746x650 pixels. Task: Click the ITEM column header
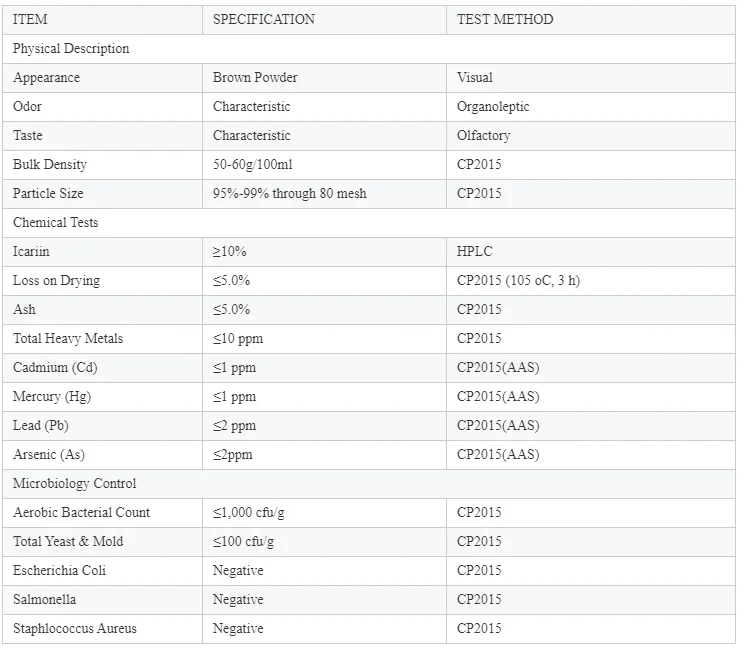30,19
